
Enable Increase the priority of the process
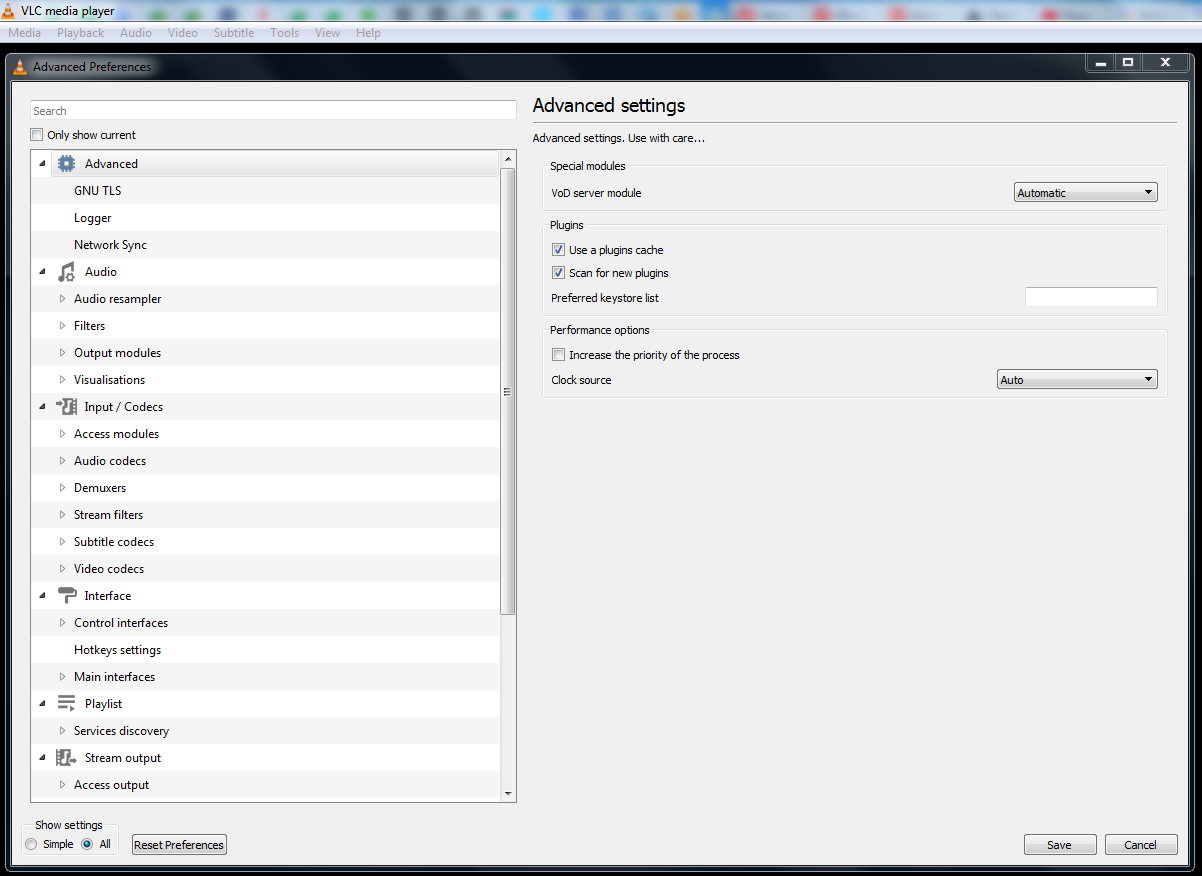point(558,355)
